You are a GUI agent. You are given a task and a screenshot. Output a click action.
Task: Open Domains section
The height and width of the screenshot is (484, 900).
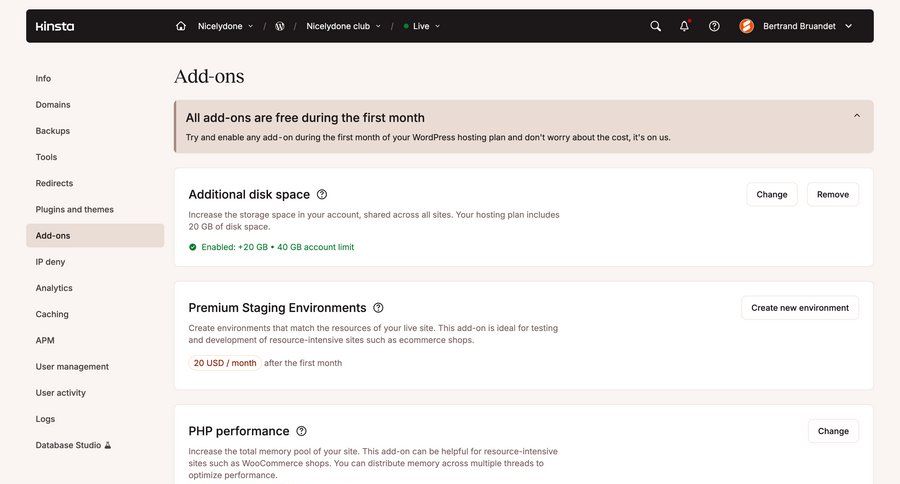point(95,104)
